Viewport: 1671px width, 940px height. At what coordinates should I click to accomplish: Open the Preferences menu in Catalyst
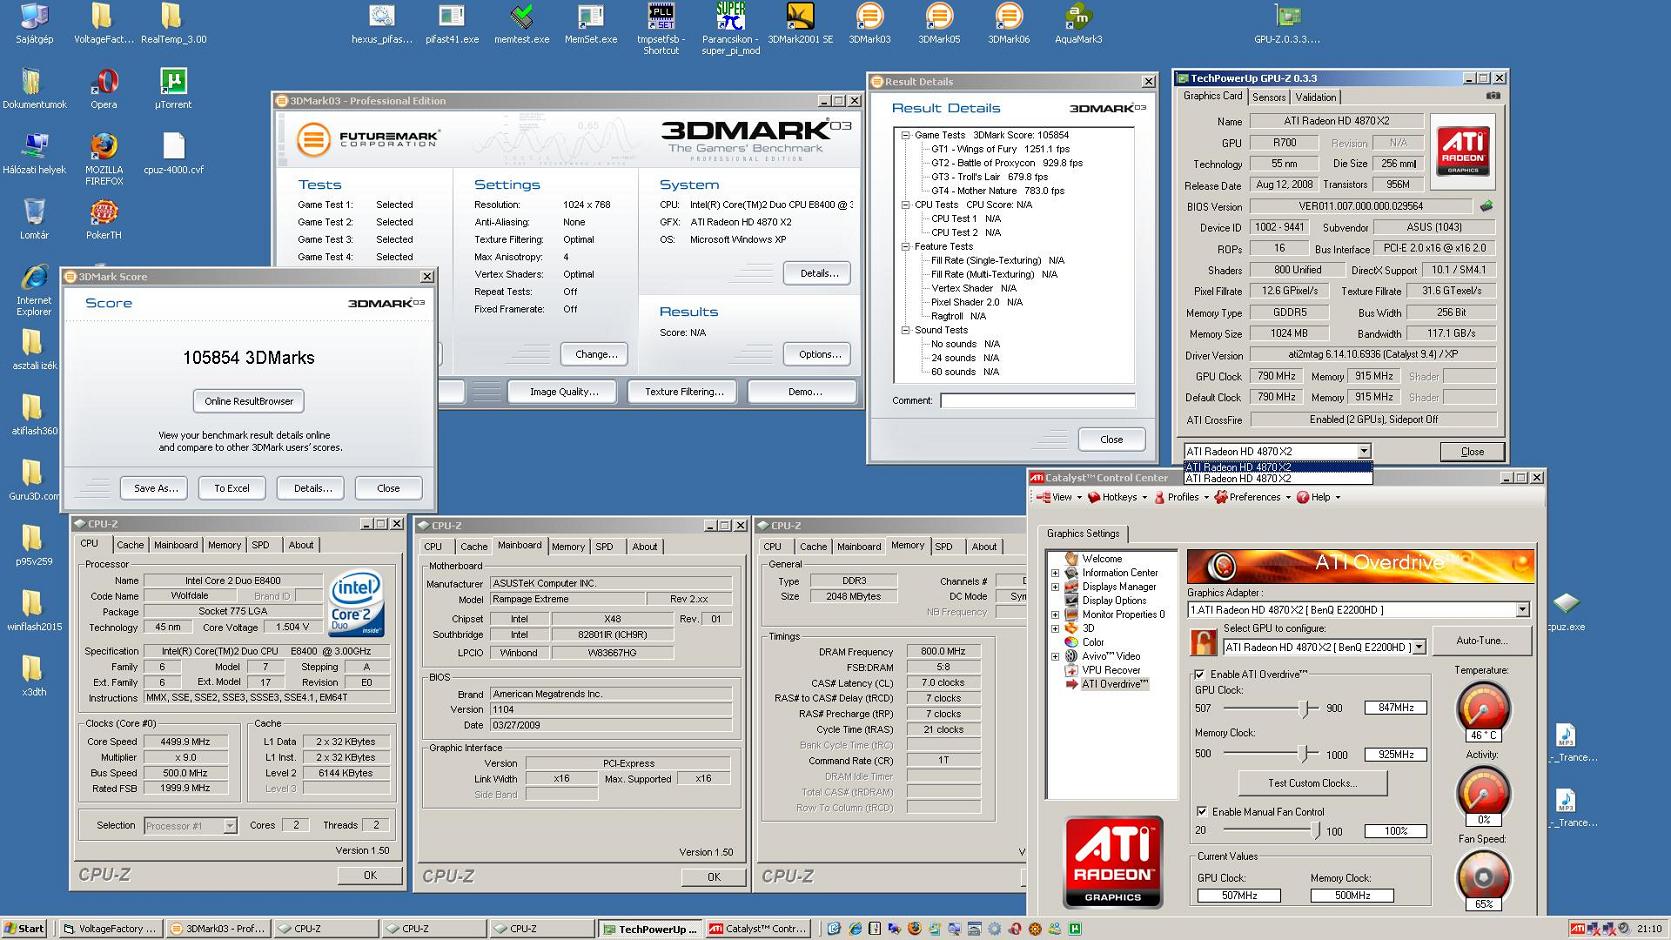pos(1254,497)
